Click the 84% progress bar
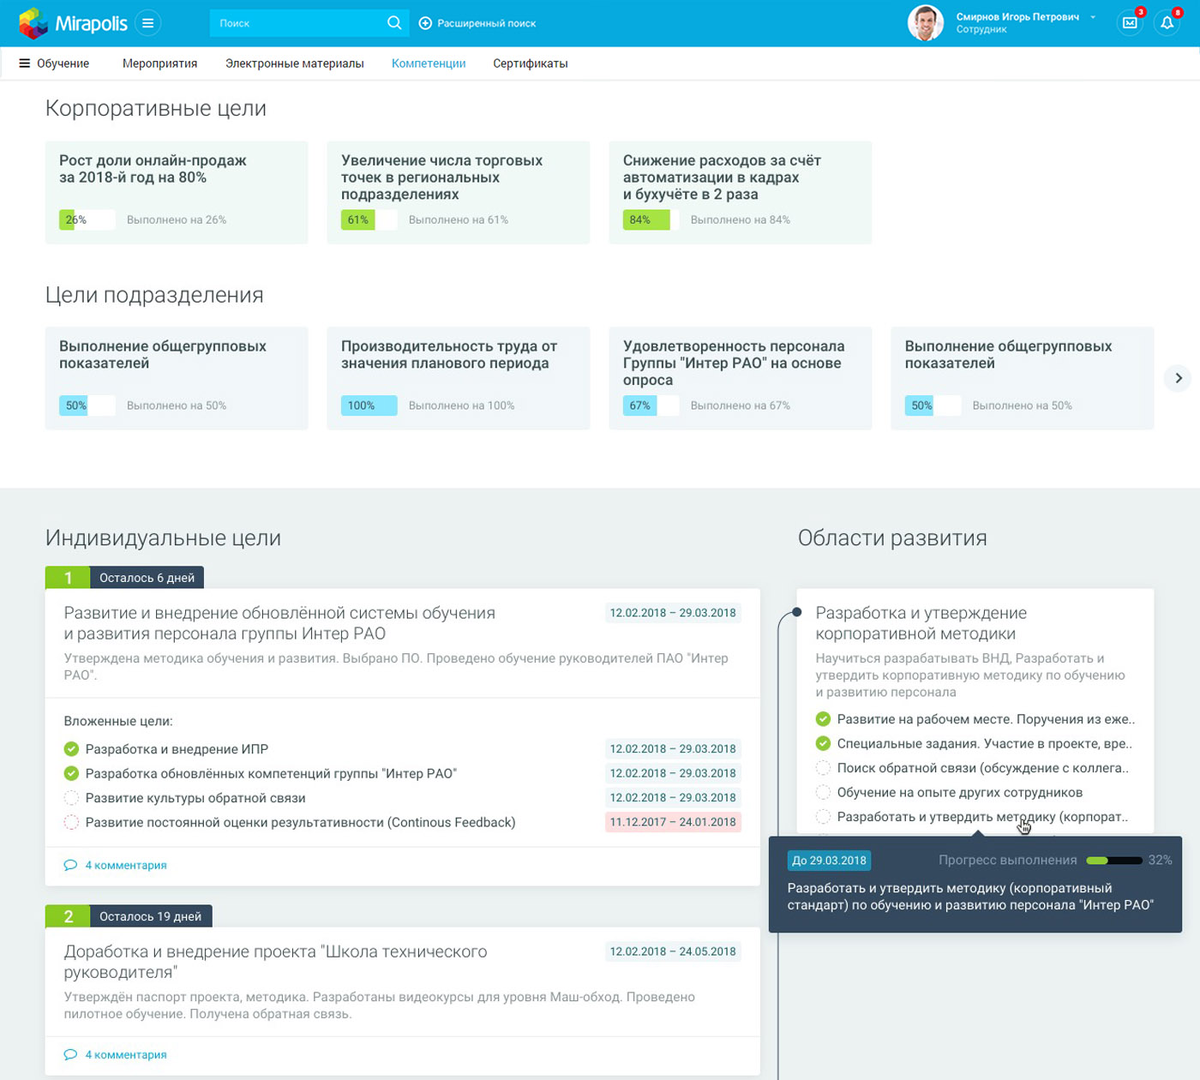 click(x=651, y=220)
